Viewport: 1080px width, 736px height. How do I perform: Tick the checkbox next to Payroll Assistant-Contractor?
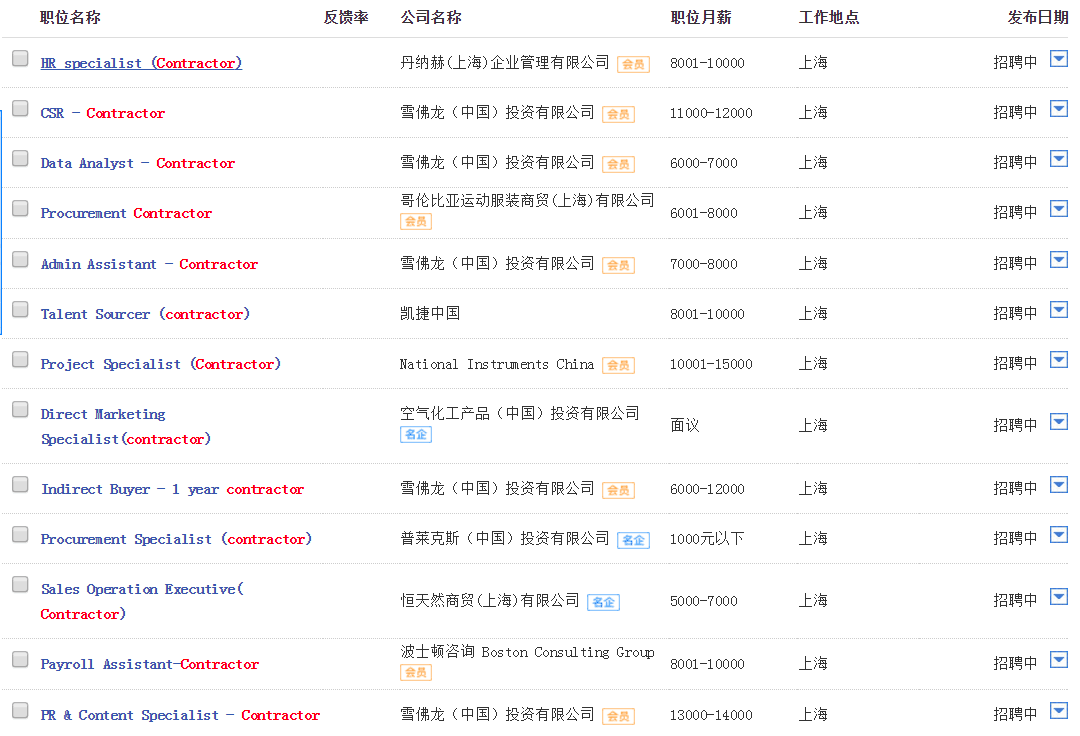(x=19, y=657)
